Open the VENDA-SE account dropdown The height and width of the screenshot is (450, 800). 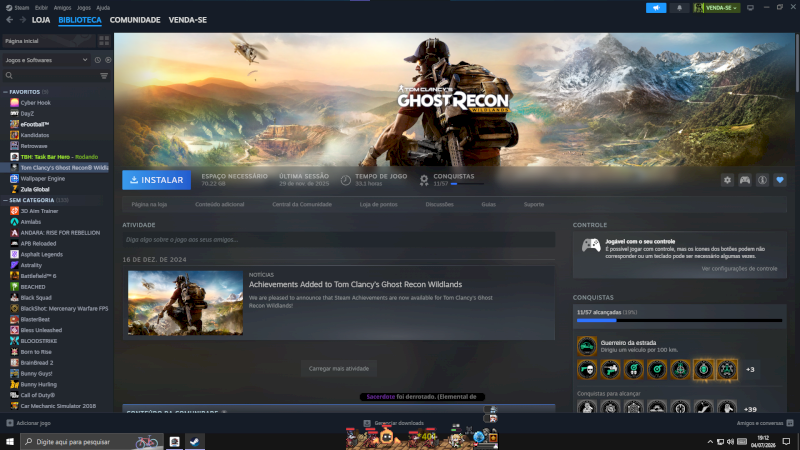tap(716, 8)
